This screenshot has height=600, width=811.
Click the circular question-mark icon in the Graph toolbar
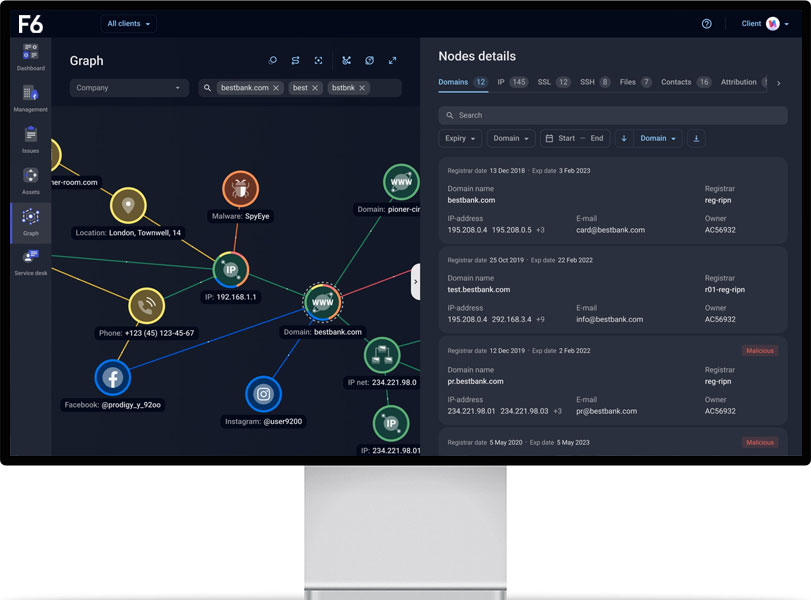pyautogui.click(x=369, y=61)
